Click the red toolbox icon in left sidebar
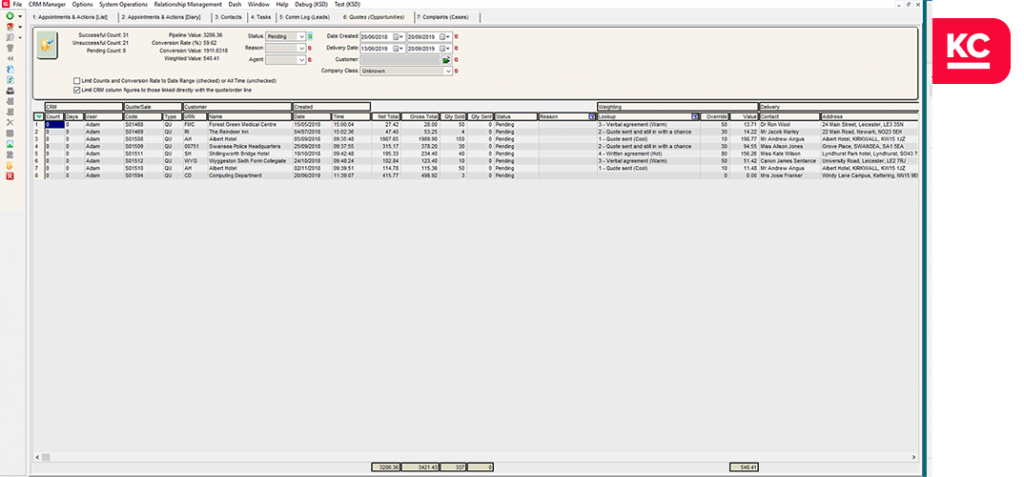Image resolution: width=1024 pixels, height=477 pixels. (x=10, y=26)
